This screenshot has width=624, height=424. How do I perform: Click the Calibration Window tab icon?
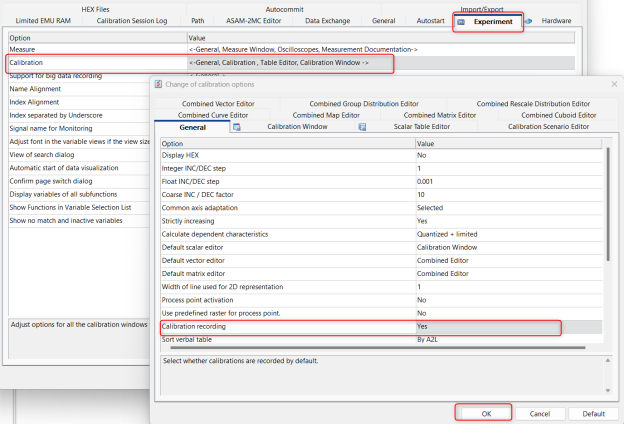pyautogui.click(x=237, y=127)
